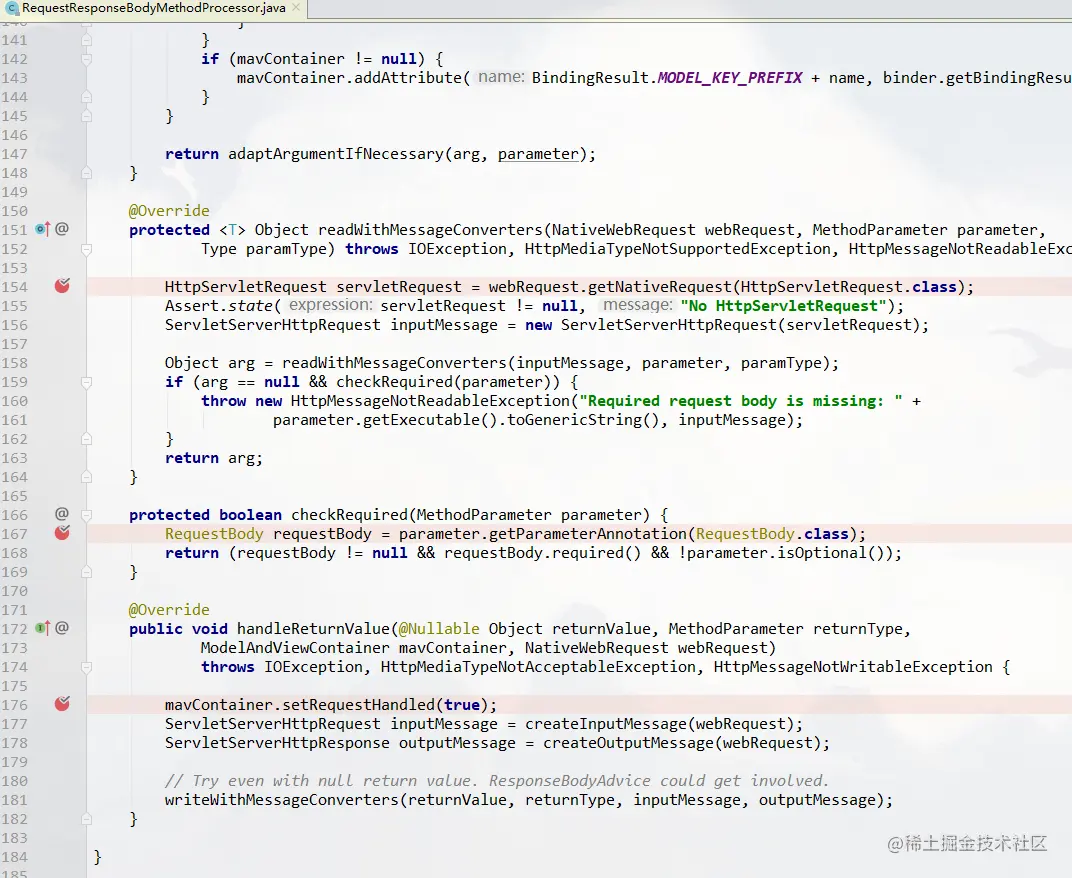Click the @ annotation gutter icon on line 172
Viewport: 1072px width, 878px height.
(62, 628)
